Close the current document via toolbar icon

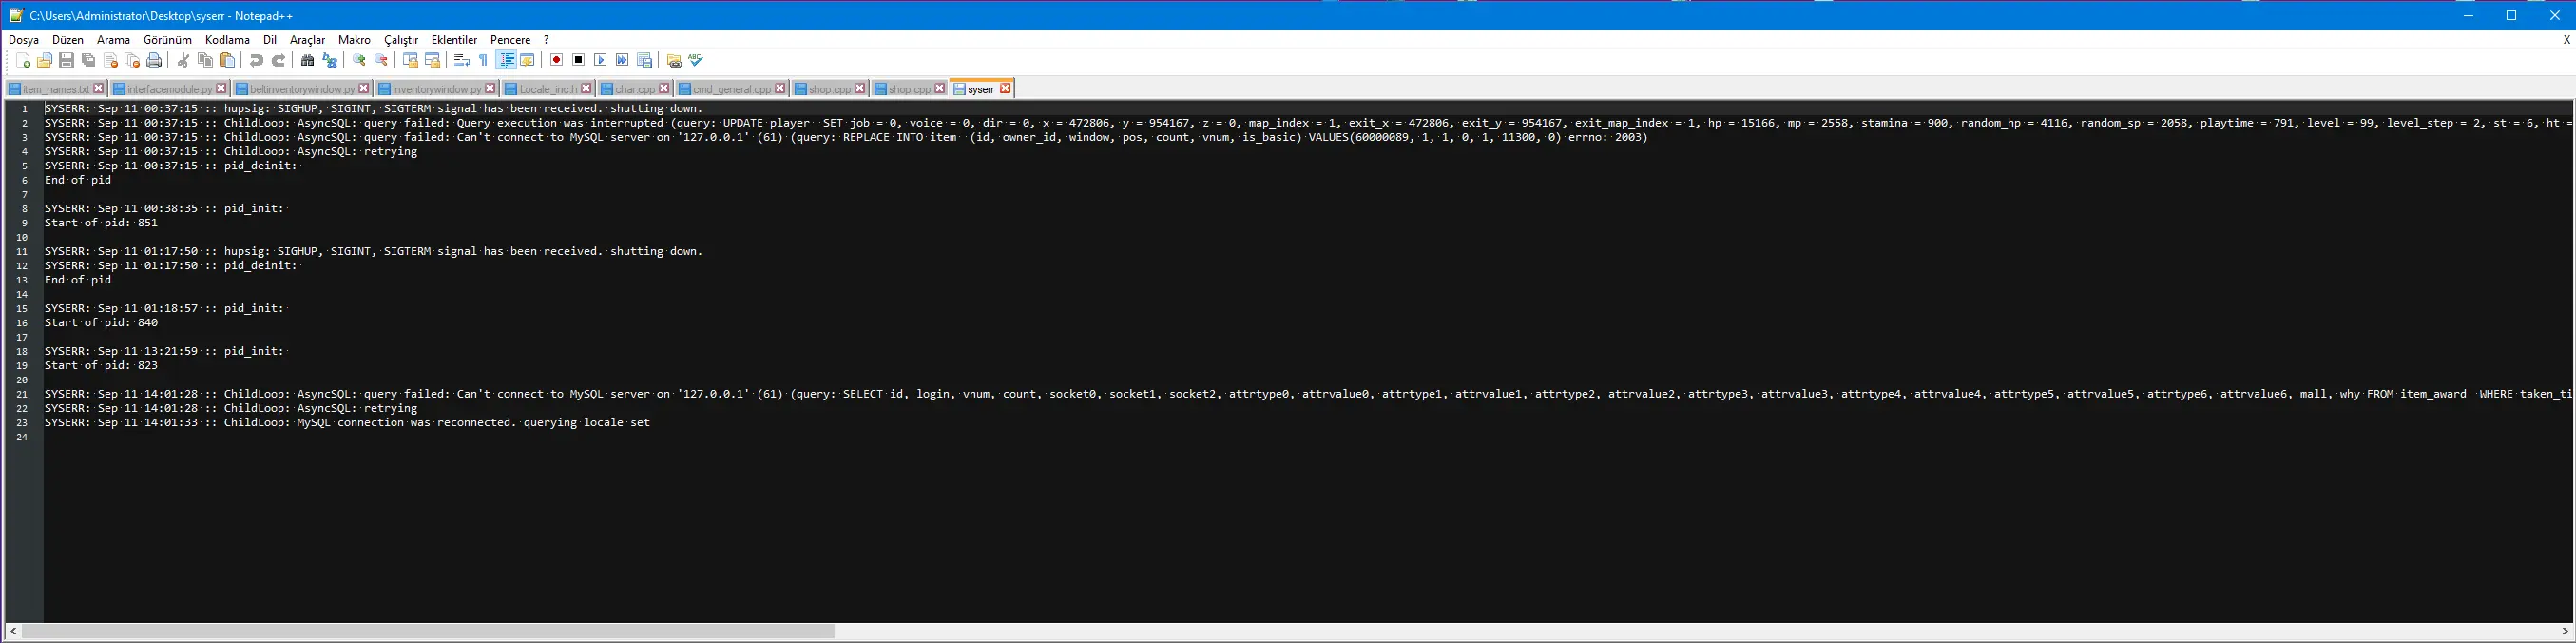click(110, 61)
